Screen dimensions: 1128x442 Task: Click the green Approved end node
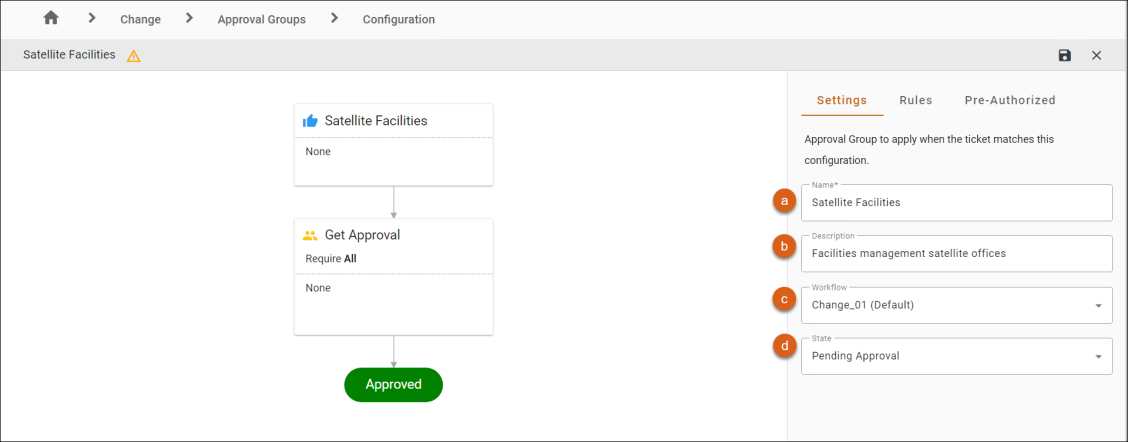pos(394,384)
